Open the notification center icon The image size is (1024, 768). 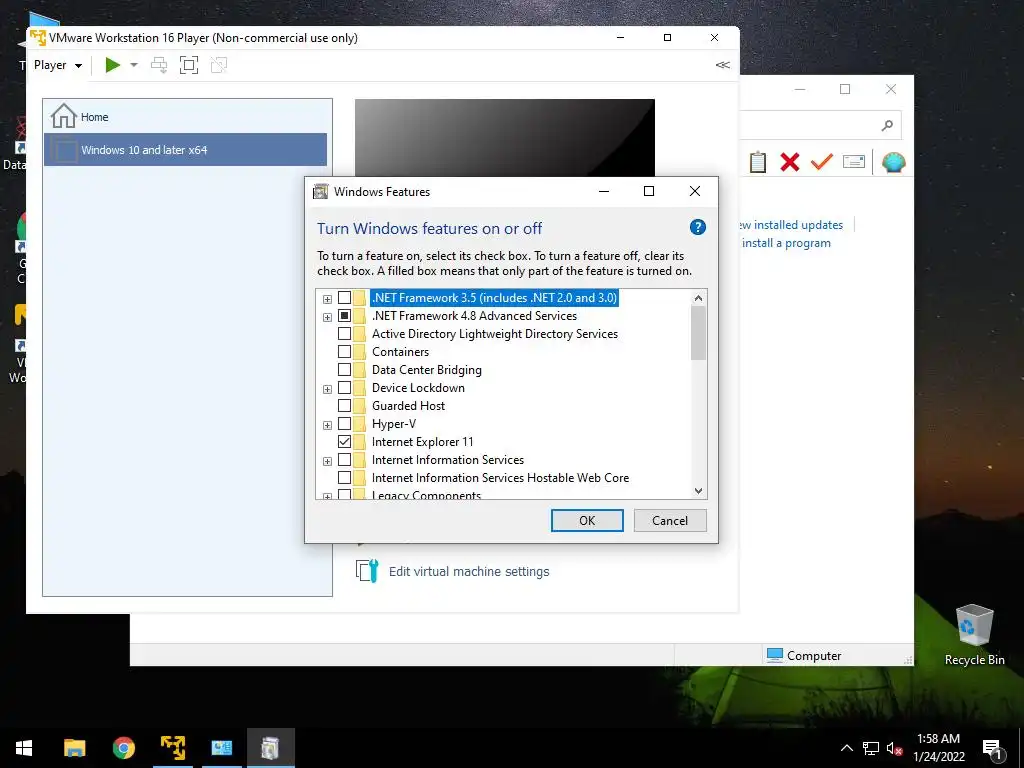coord(992,749)
